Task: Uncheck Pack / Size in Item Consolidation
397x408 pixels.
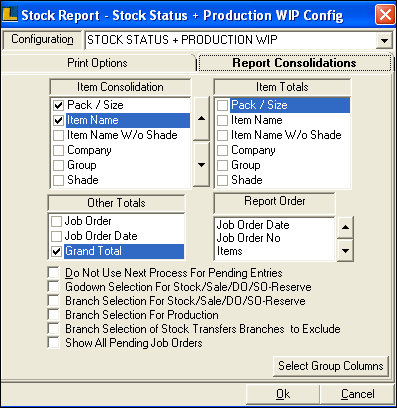Action: [58, 105]
